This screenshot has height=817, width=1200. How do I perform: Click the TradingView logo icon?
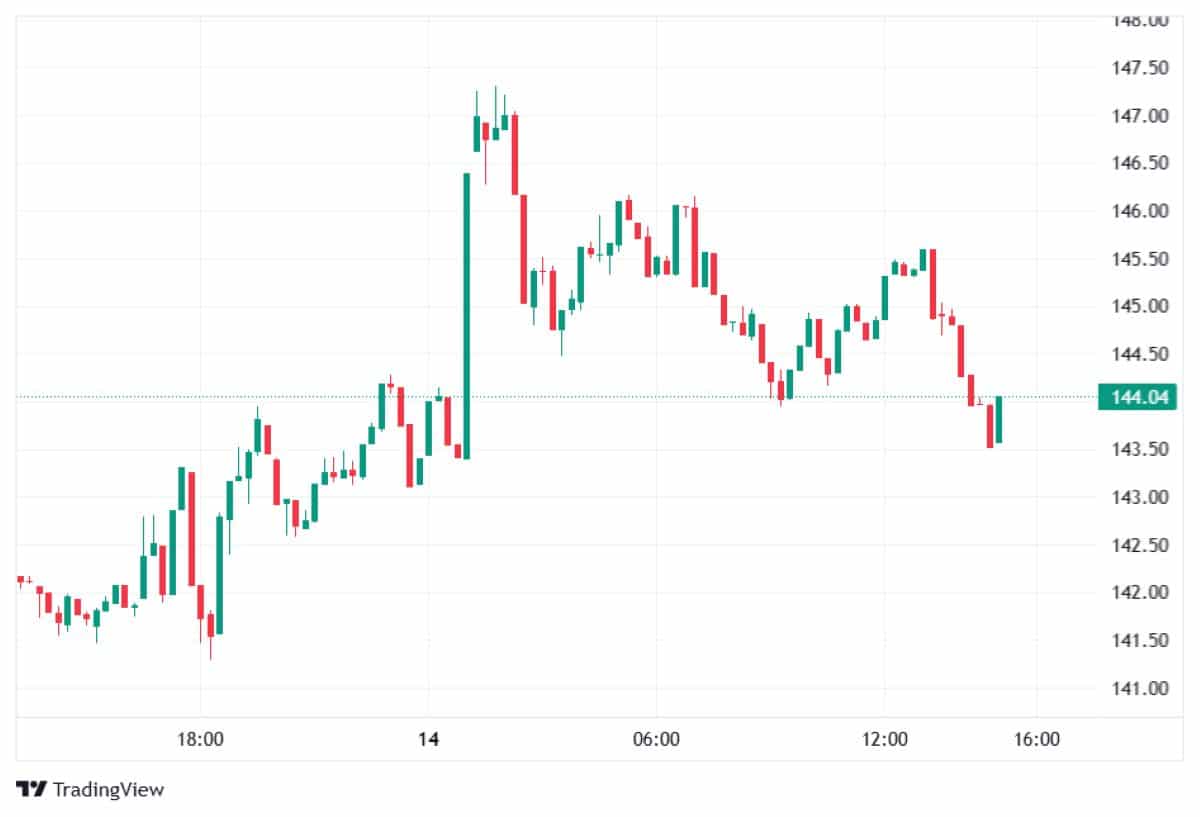[31, 789]
